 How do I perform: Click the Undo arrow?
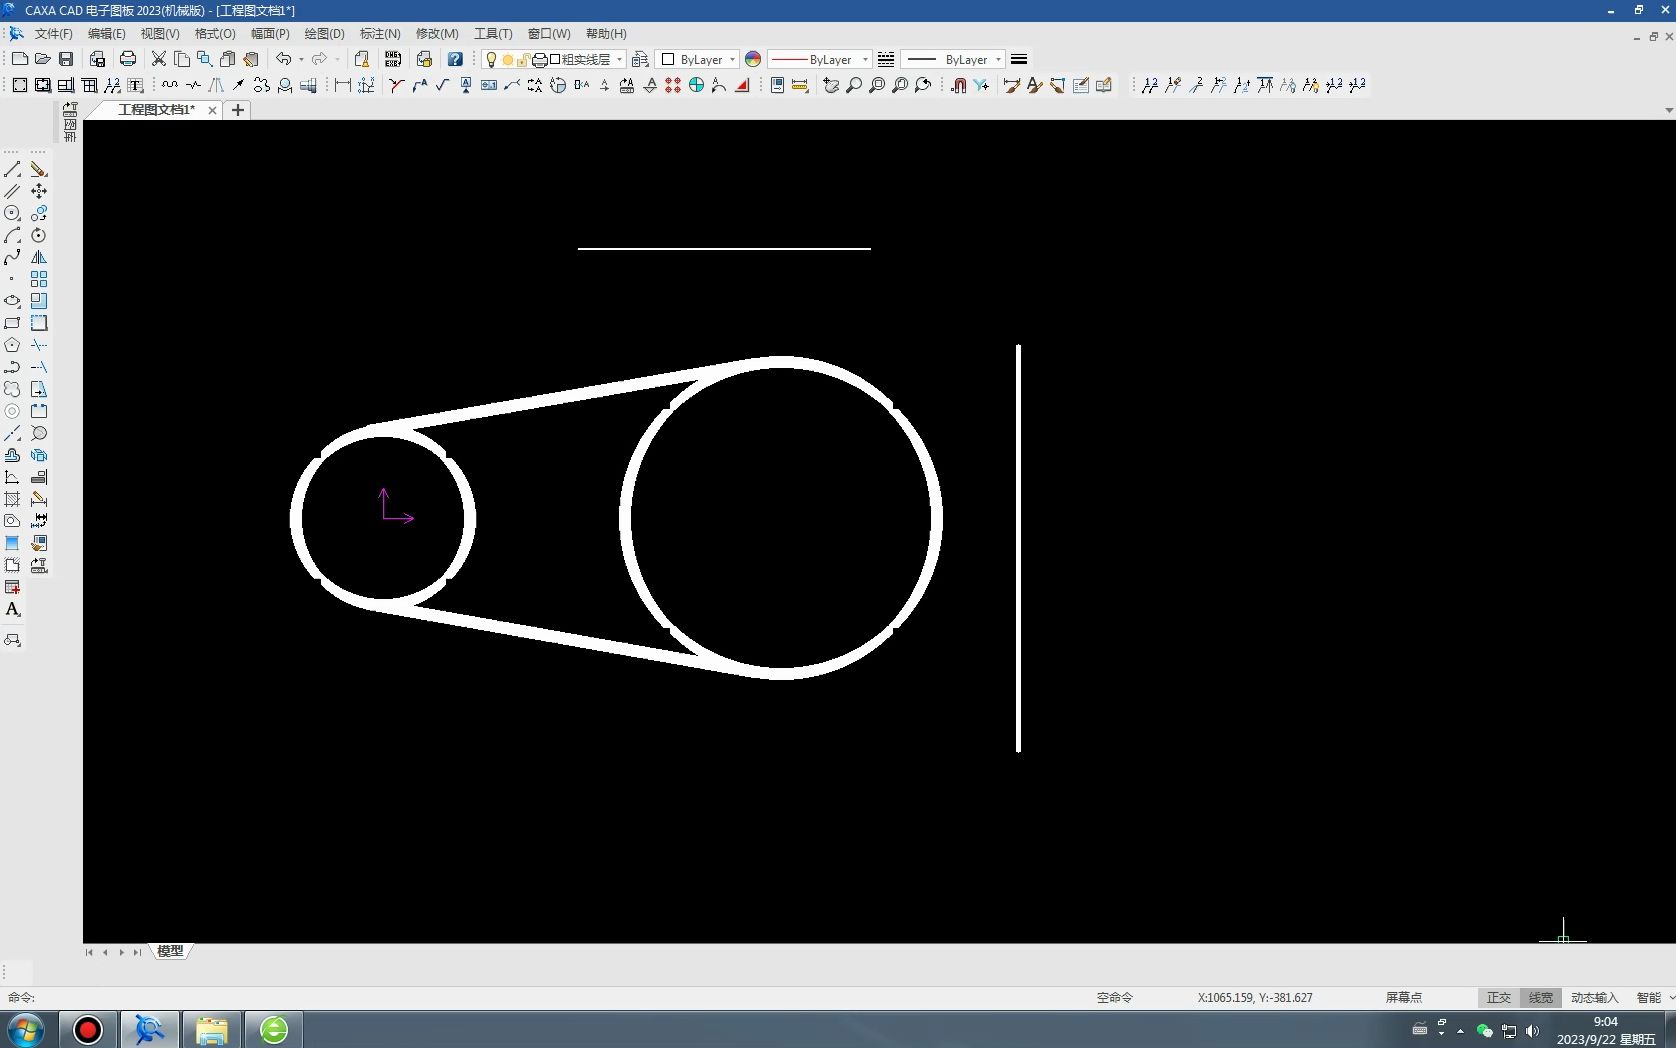284,59
